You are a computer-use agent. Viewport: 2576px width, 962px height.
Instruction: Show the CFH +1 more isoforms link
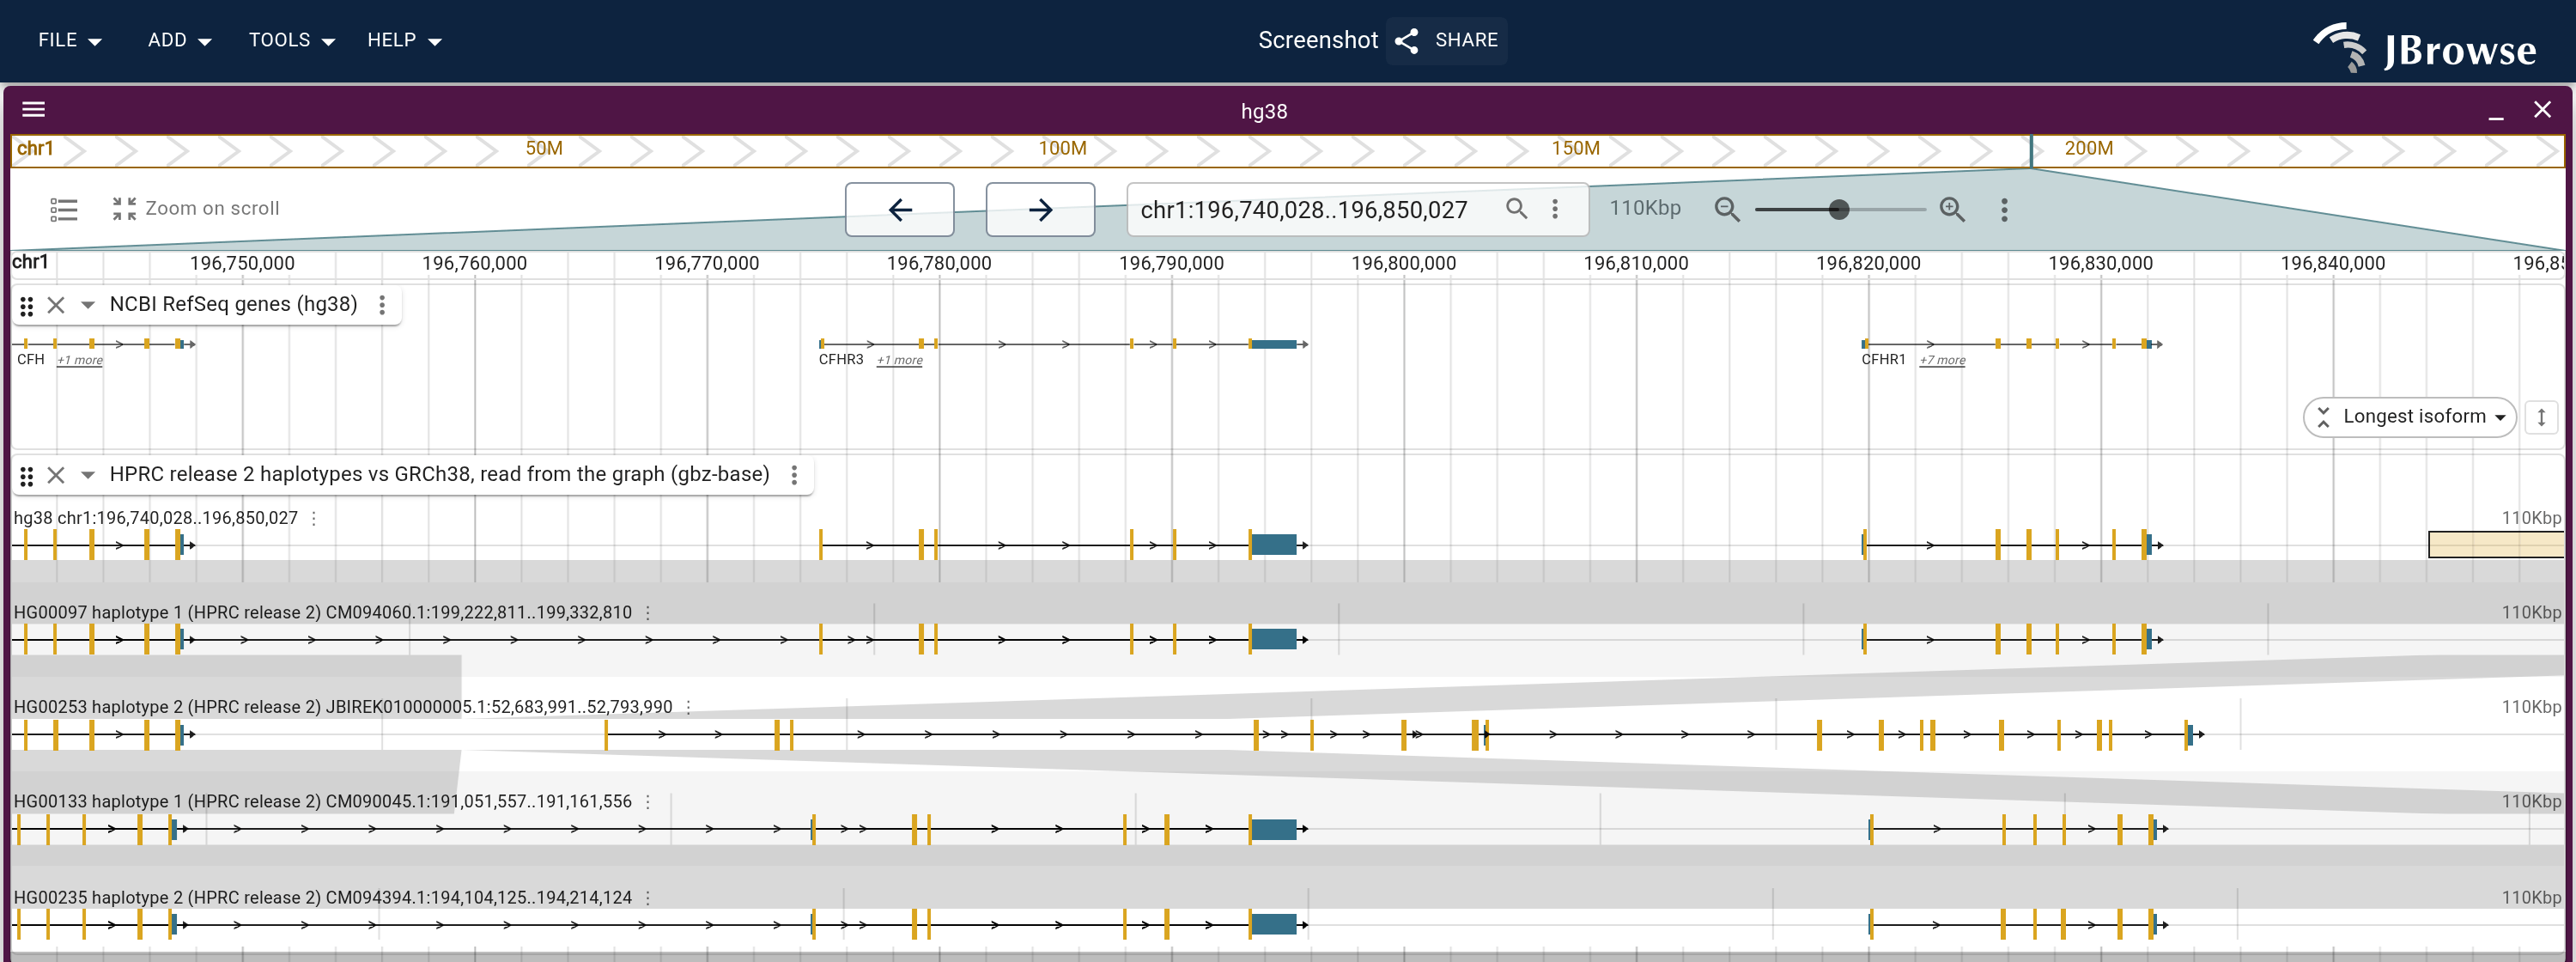click(x=80, y=360)
